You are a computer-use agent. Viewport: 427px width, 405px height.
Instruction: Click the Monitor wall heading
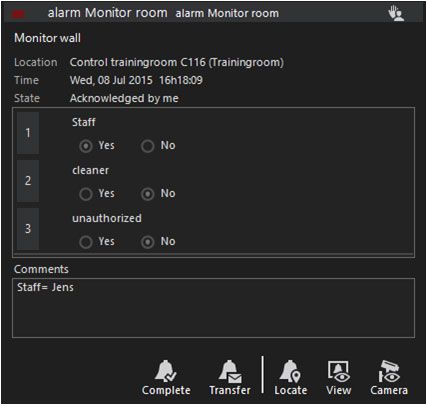pyautogui.click(x=47, y=38)
